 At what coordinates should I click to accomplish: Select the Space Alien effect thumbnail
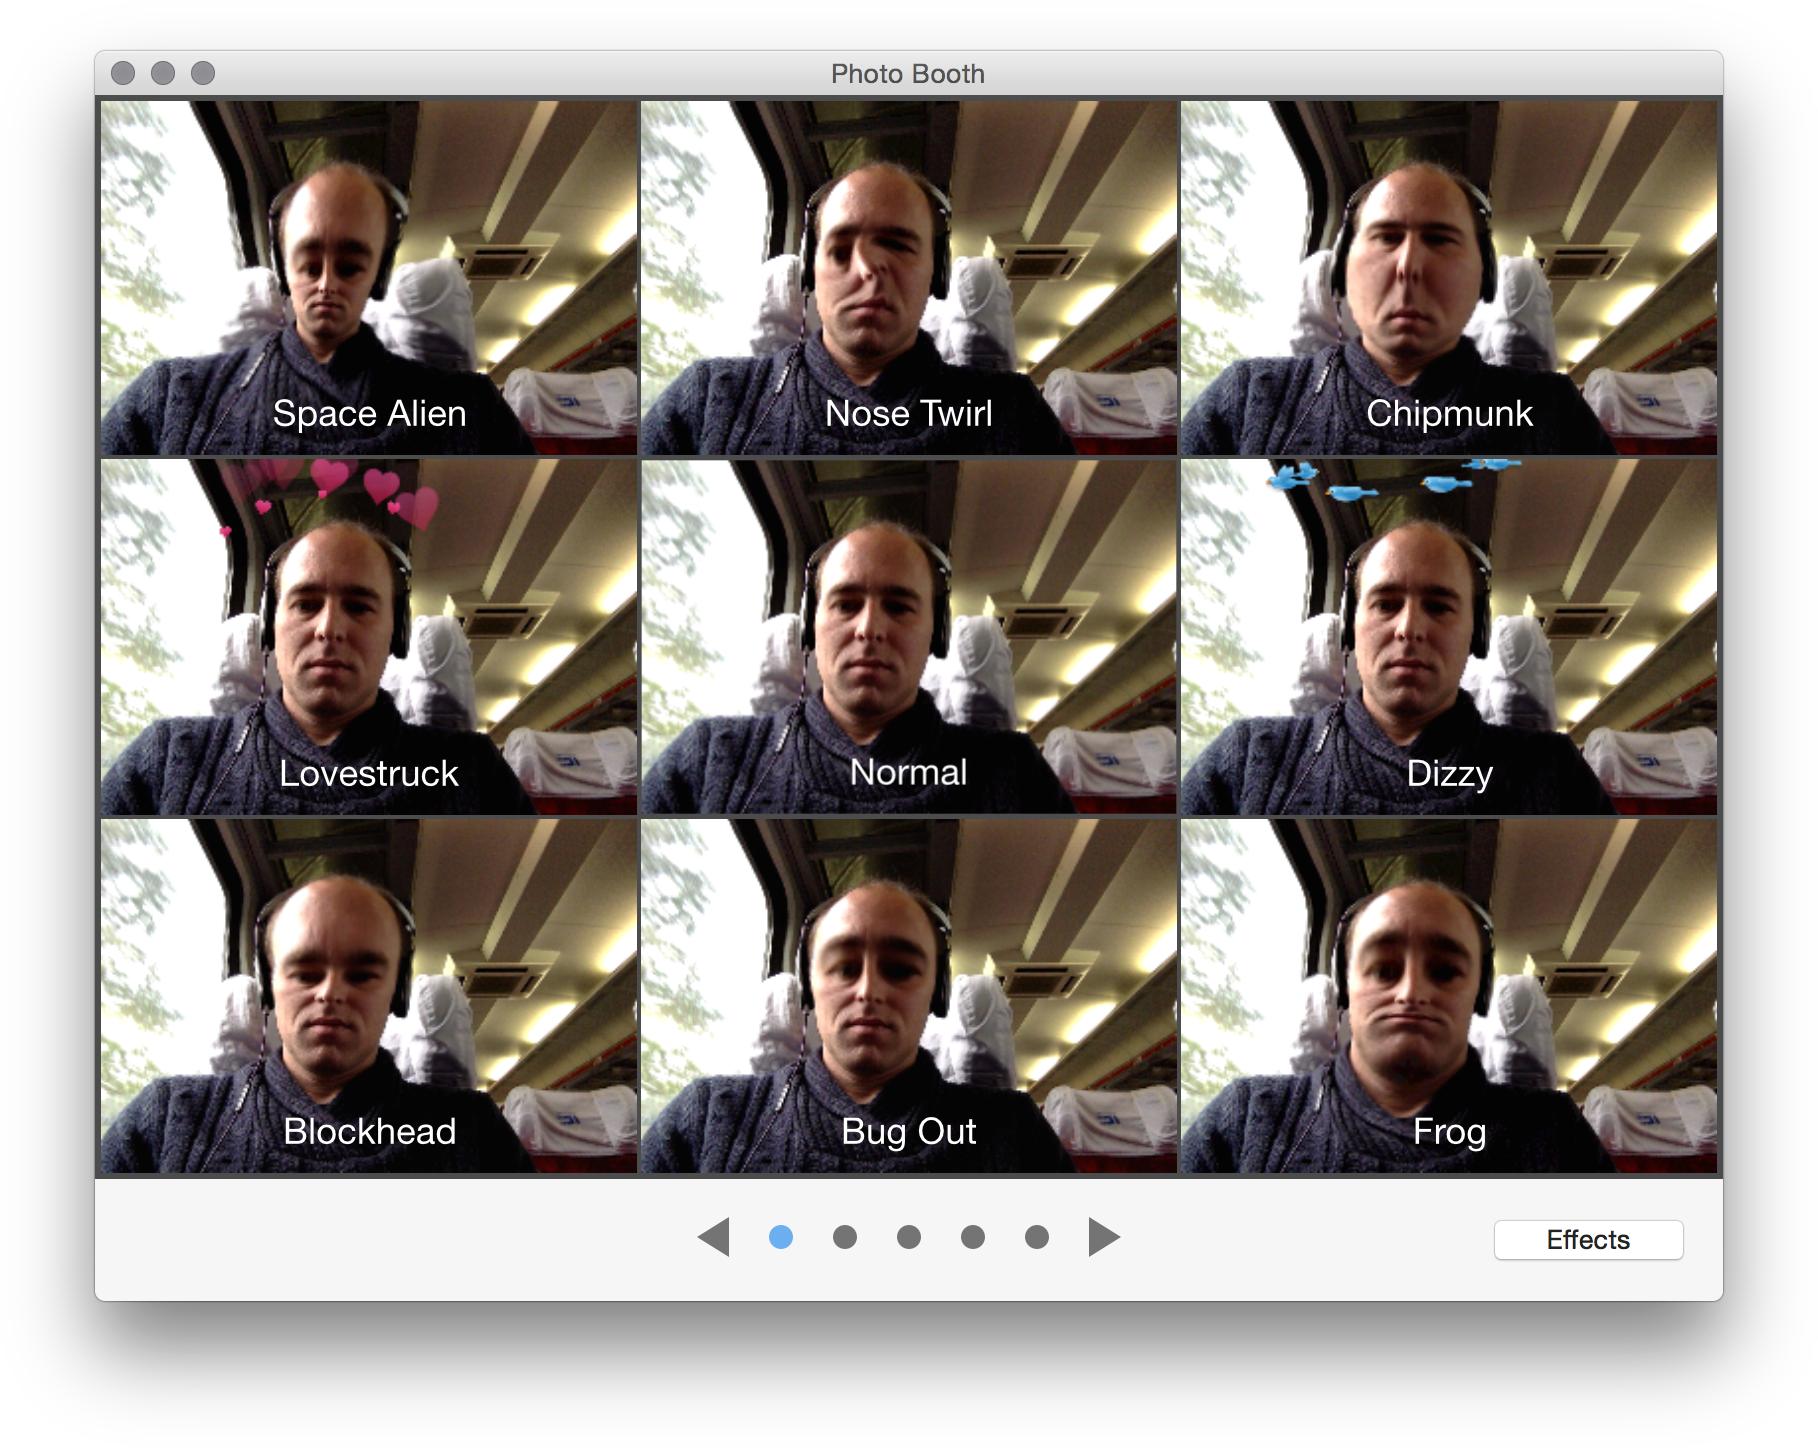pyautogui.click(x=369, y=278)
